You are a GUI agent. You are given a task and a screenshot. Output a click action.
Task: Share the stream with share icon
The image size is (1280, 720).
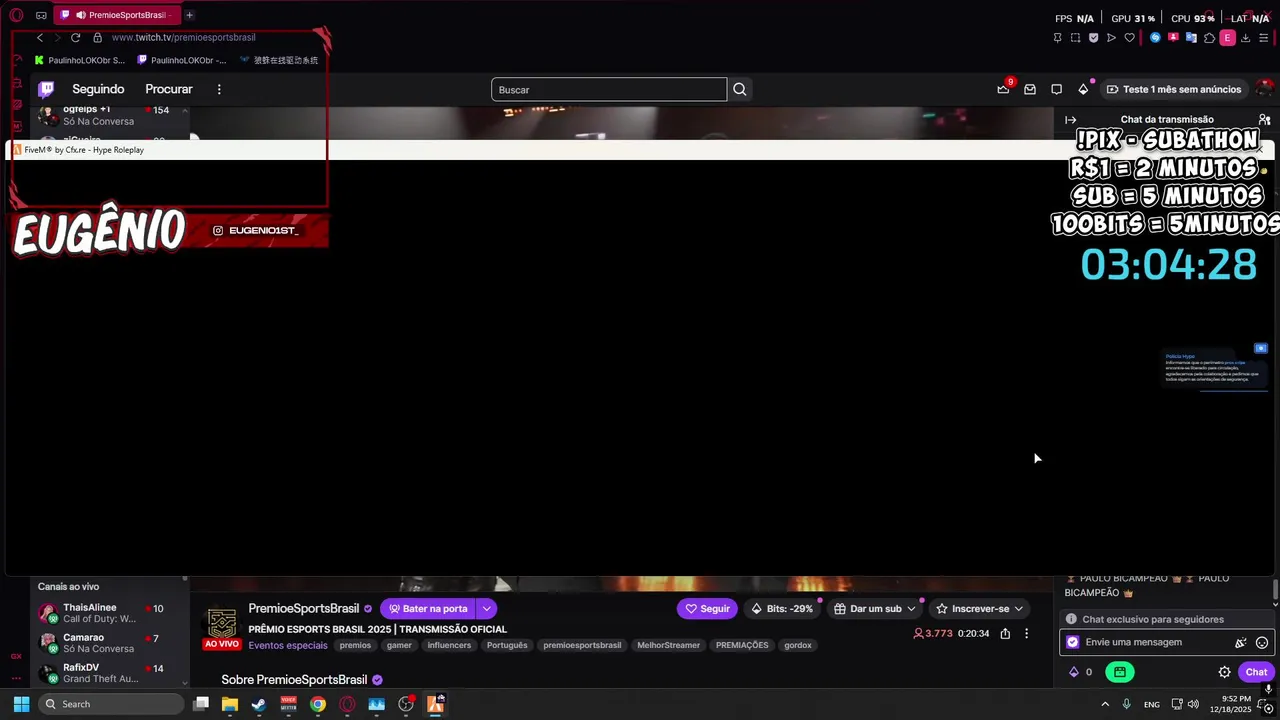[1005, 633]
